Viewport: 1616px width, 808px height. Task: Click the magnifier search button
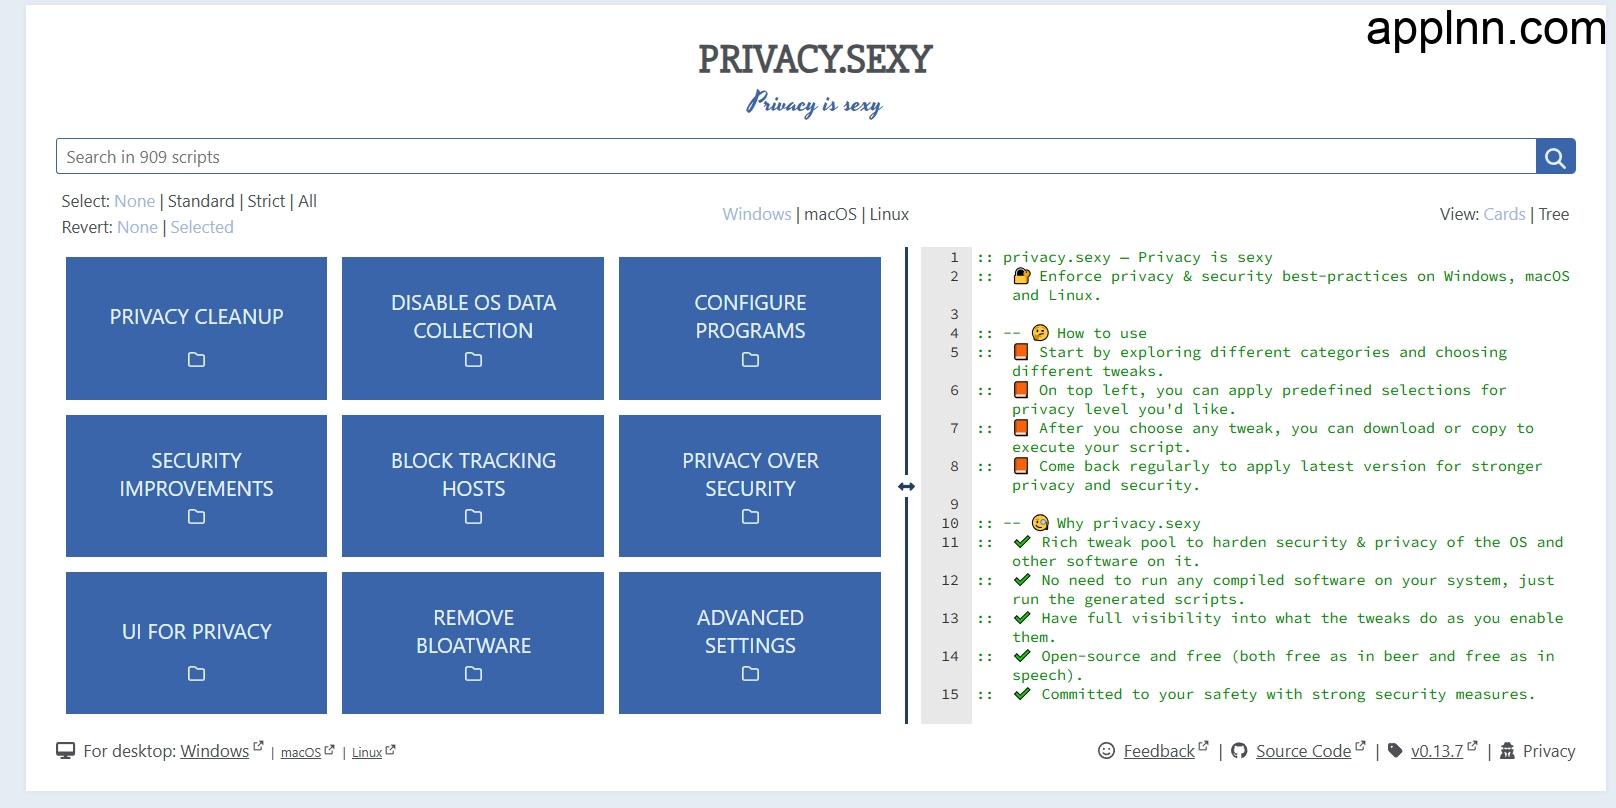point(1555,157)
